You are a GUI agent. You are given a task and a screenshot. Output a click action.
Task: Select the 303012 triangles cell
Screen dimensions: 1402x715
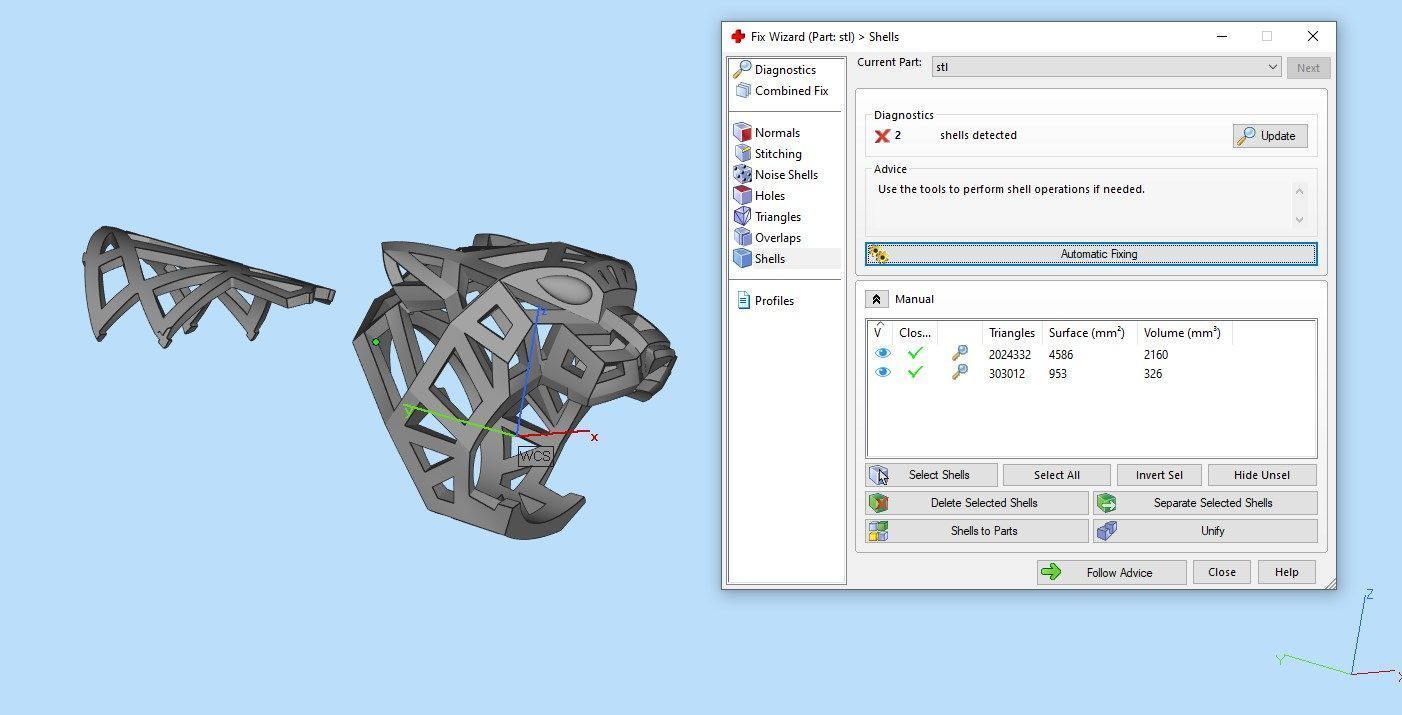[1005, 374]
